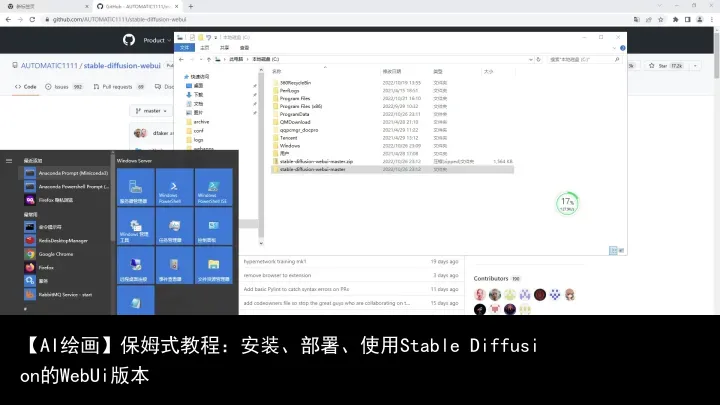Screen dimensions: 720x405
Task: Reload the page in Chrome
Action: click(32, 19)
